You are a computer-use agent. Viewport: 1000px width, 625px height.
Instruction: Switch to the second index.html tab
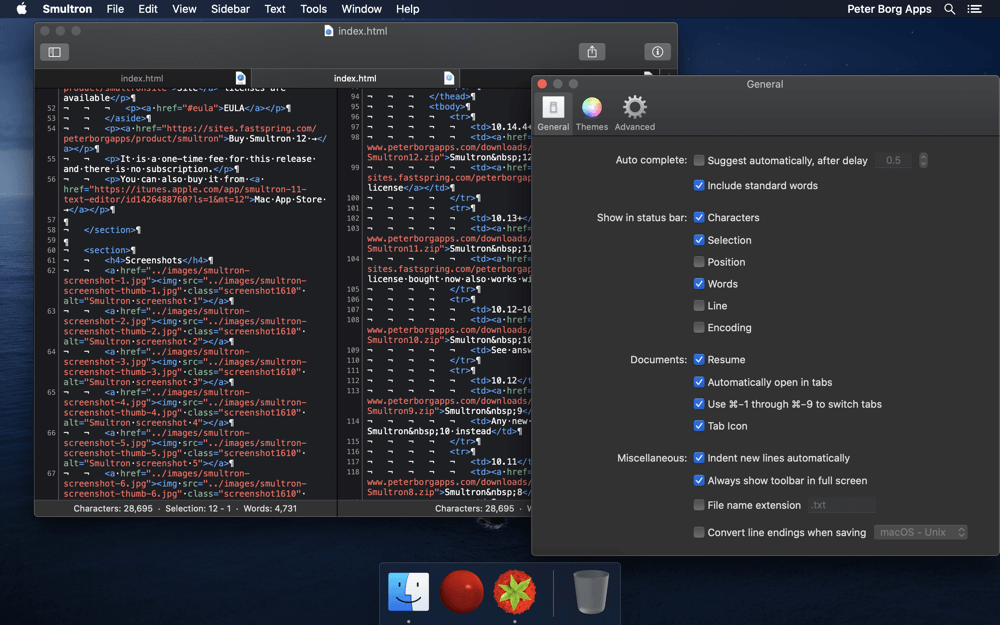[x=355, y=78]
